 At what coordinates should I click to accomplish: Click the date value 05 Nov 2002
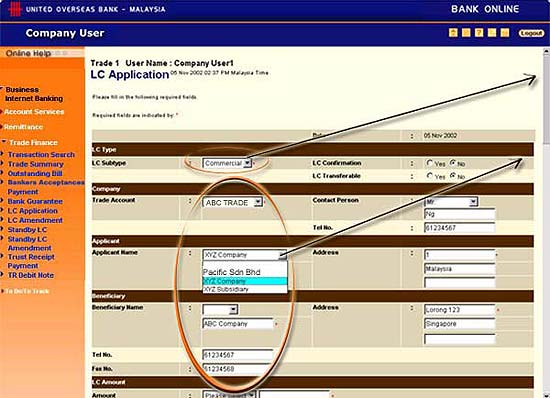[440, 136]
